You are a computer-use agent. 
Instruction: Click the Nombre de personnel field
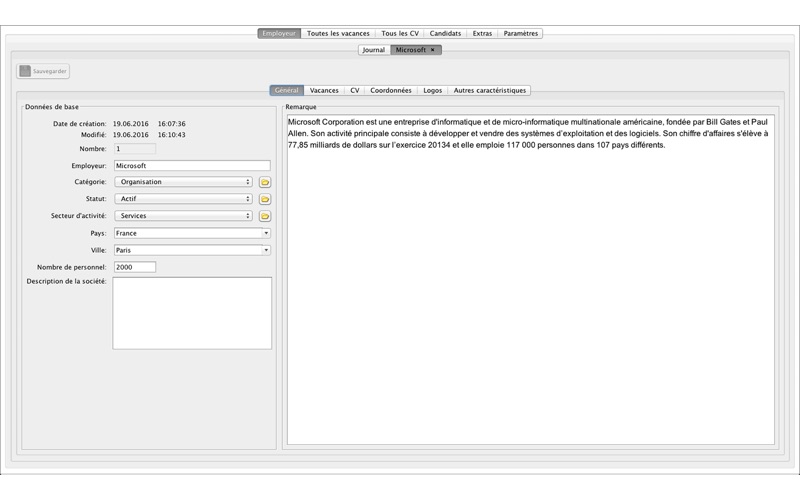coord(135,267)
